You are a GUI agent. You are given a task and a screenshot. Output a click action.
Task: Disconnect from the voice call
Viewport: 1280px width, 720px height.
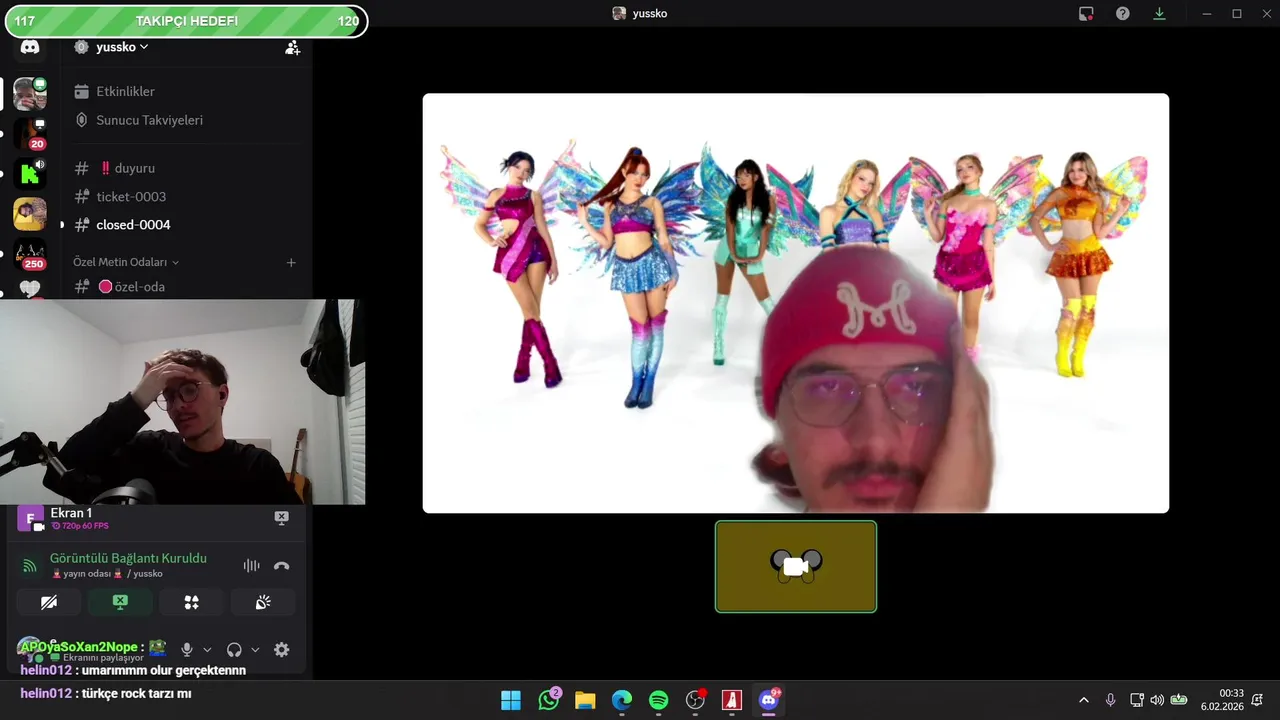281,565
